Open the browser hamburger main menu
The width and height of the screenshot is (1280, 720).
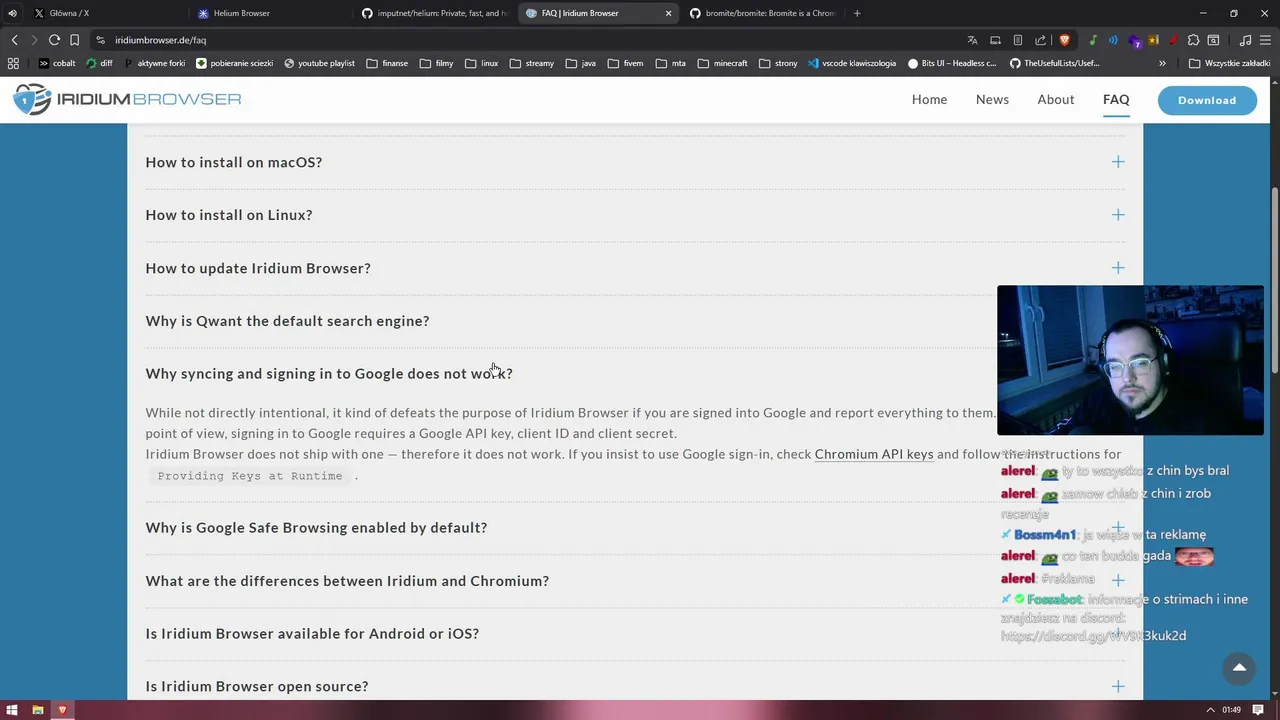[1265, 40]
